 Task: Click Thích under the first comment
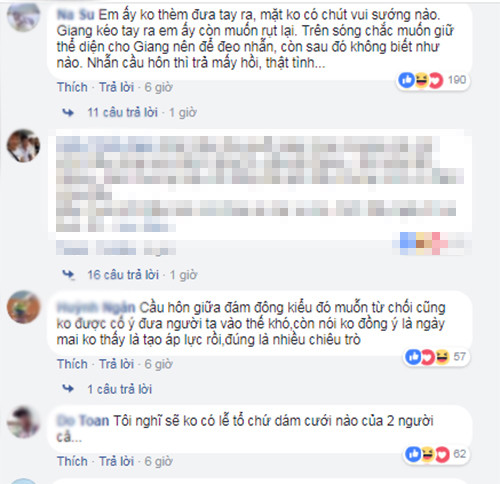click(72, 87)
